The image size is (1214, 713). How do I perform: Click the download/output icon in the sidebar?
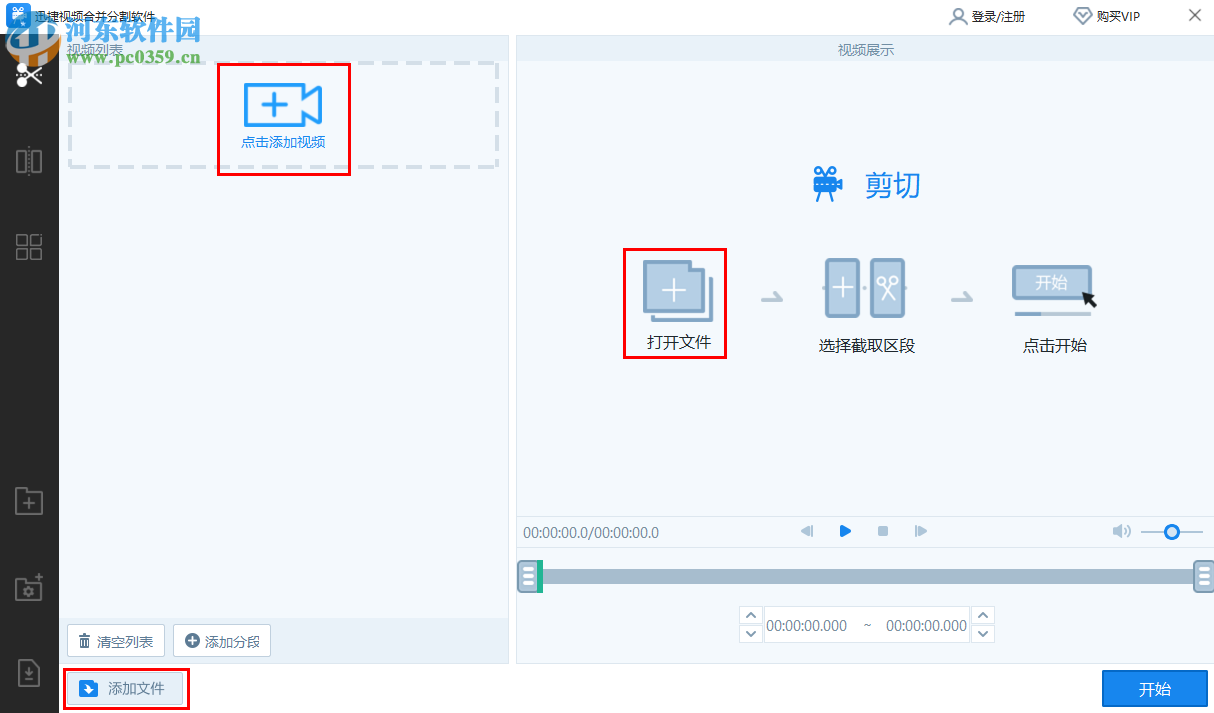coord(27,673)
